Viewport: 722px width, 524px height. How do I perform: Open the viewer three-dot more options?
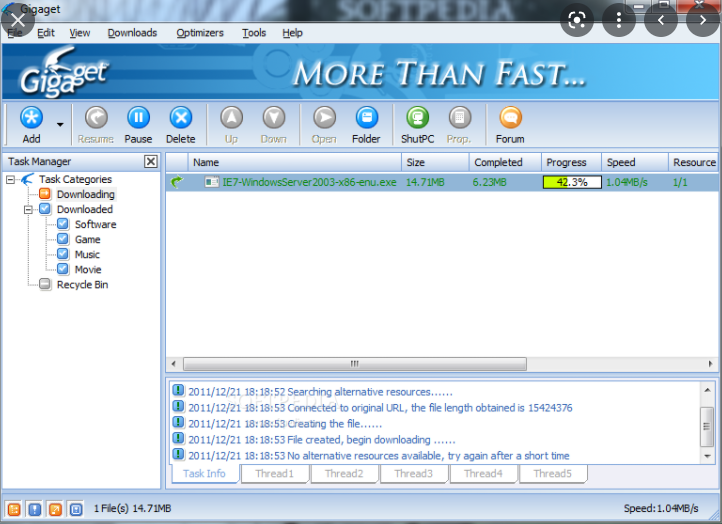619,20
